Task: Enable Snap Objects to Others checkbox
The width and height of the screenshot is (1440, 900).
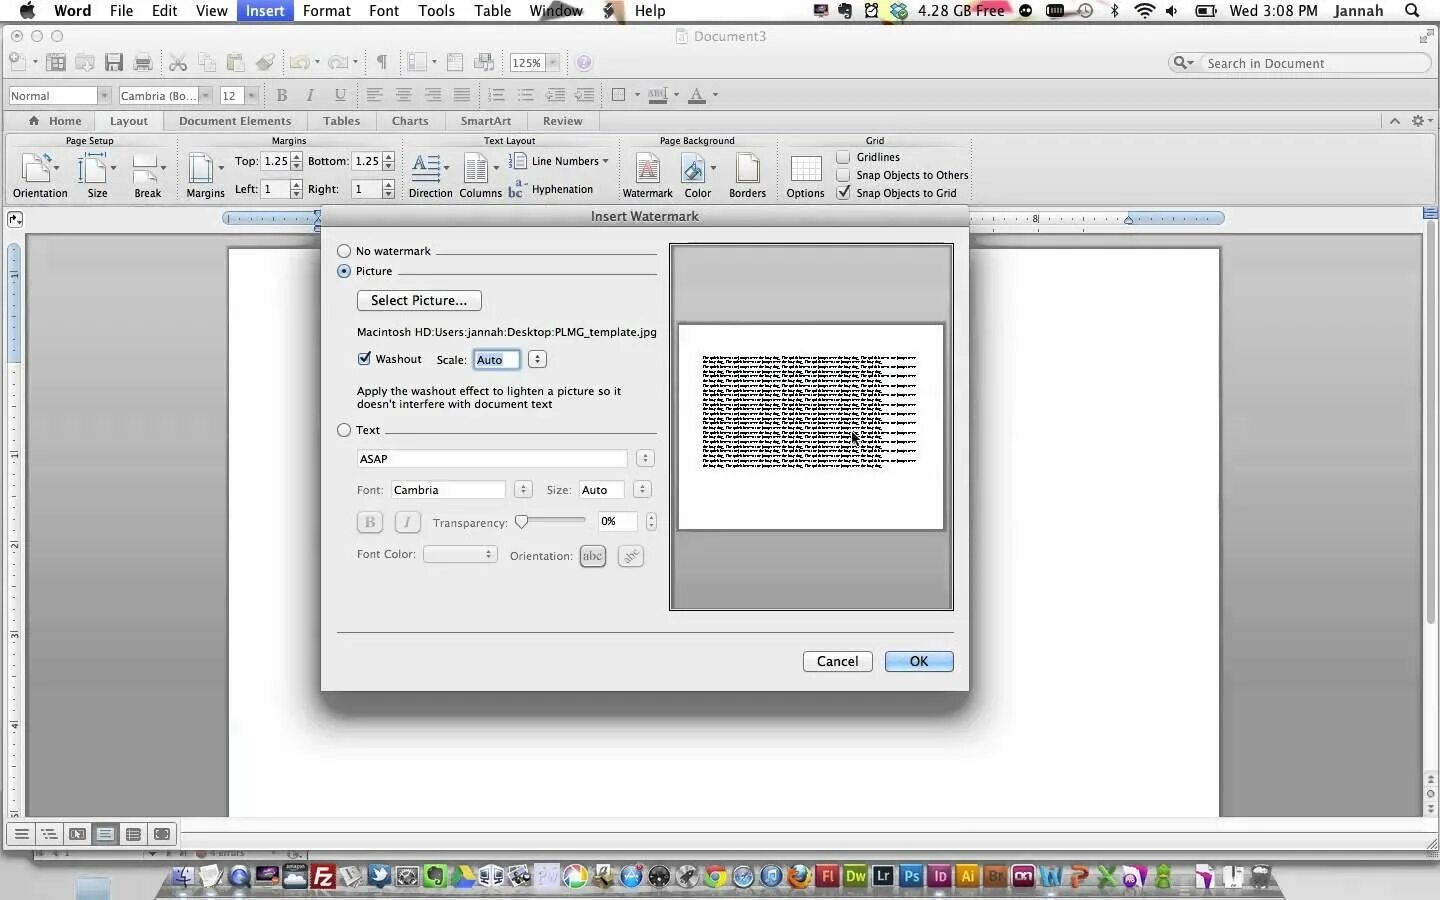Action: [x=844, y=175]
